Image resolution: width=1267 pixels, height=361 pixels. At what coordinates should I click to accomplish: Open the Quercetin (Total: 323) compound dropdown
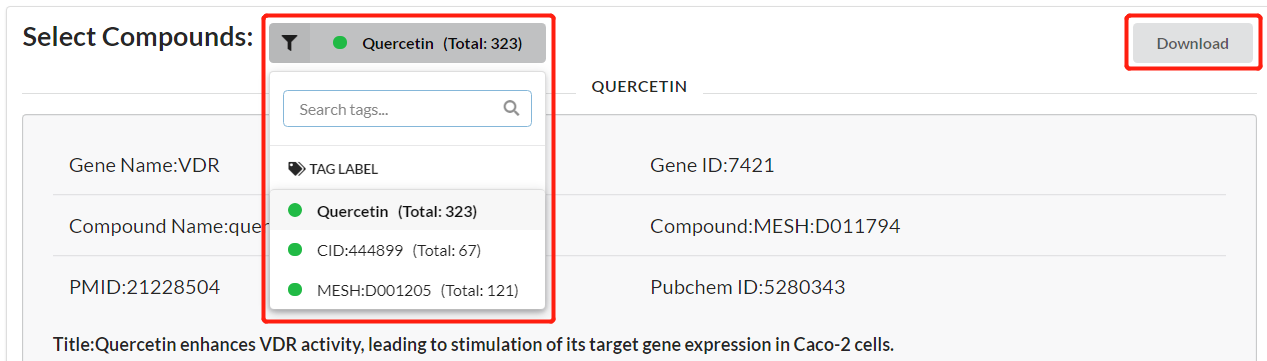428,43
